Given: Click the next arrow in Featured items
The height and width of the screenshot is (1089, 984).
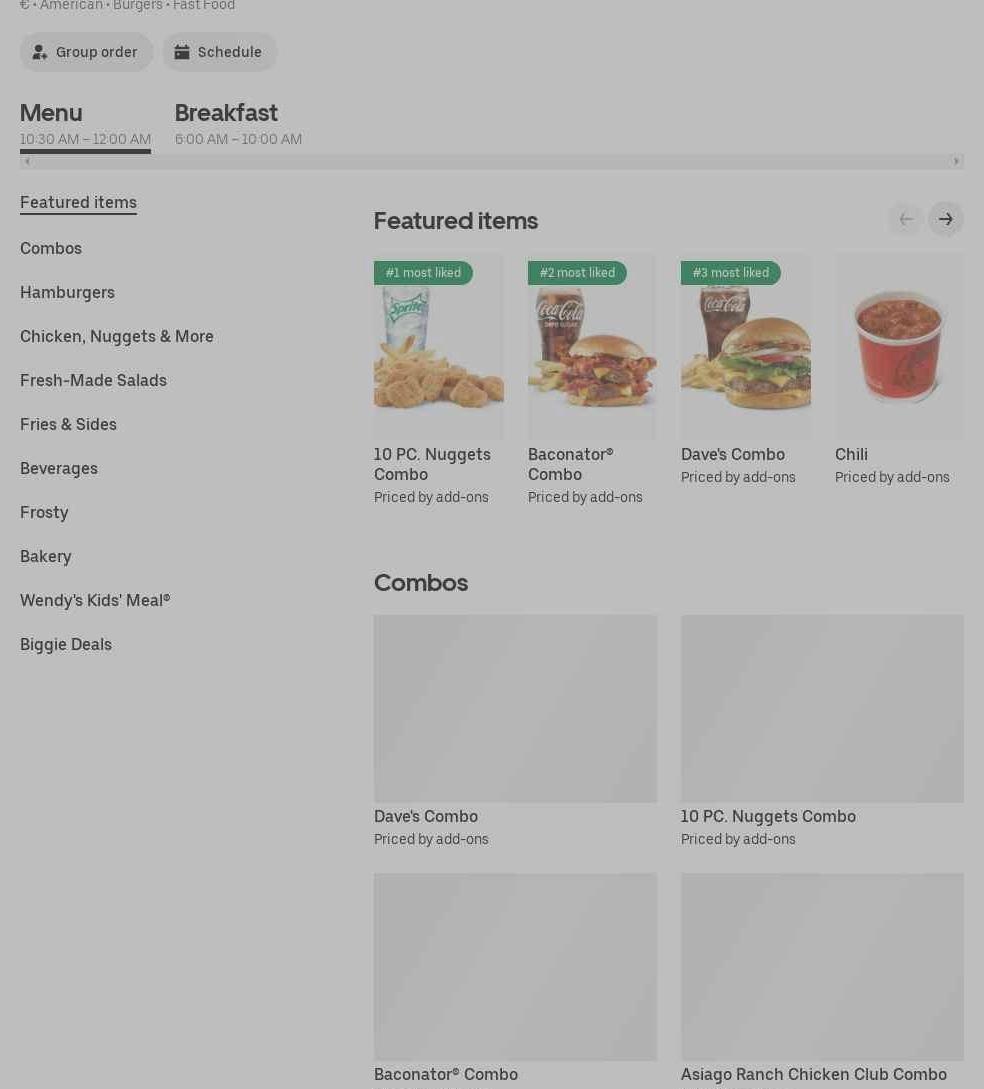Looking at the screenshot, I should pyautogui.click(x=945, y=219).
